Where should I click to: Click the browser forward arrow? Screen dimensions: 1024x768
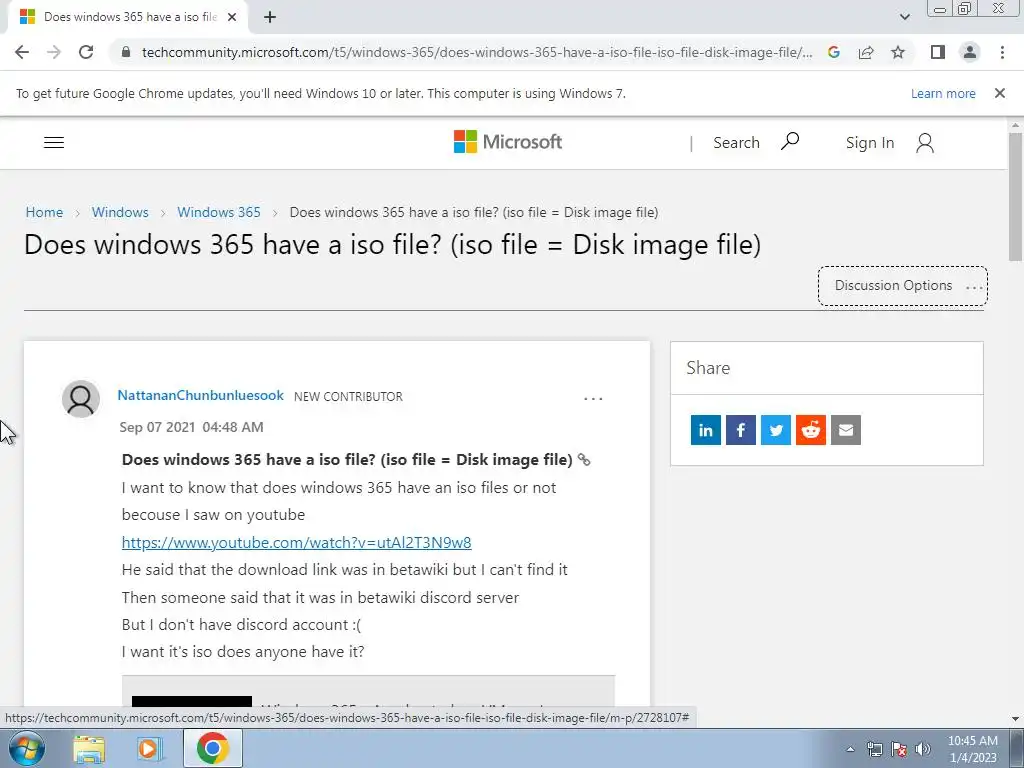click(x=54, y=52)
